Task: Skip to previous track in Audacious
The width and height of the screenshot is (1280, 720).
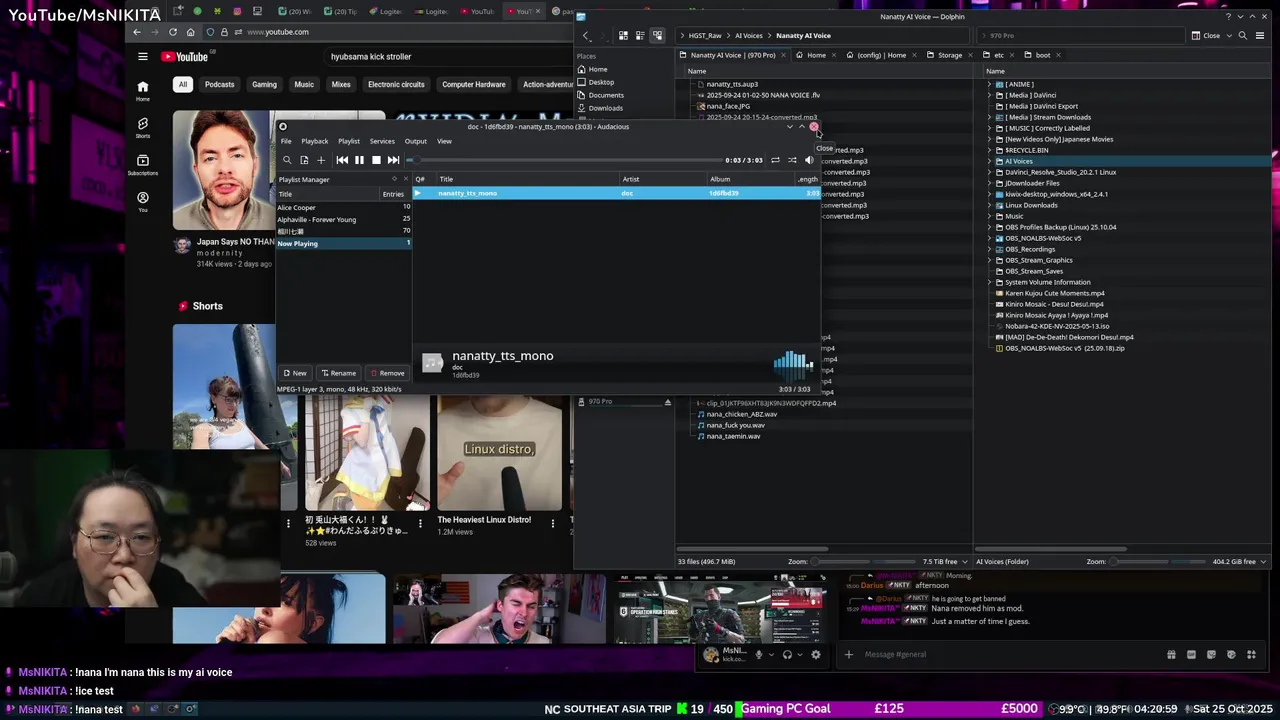Action: coord(342,160)
